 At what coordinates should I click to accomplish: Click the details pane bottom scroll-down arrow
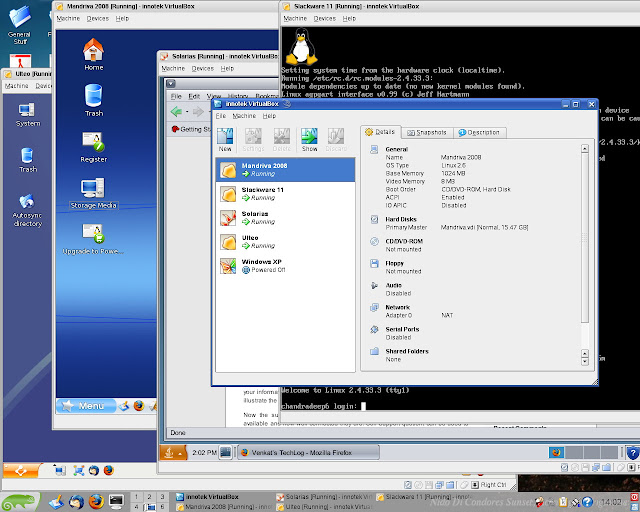pos(584,361)
